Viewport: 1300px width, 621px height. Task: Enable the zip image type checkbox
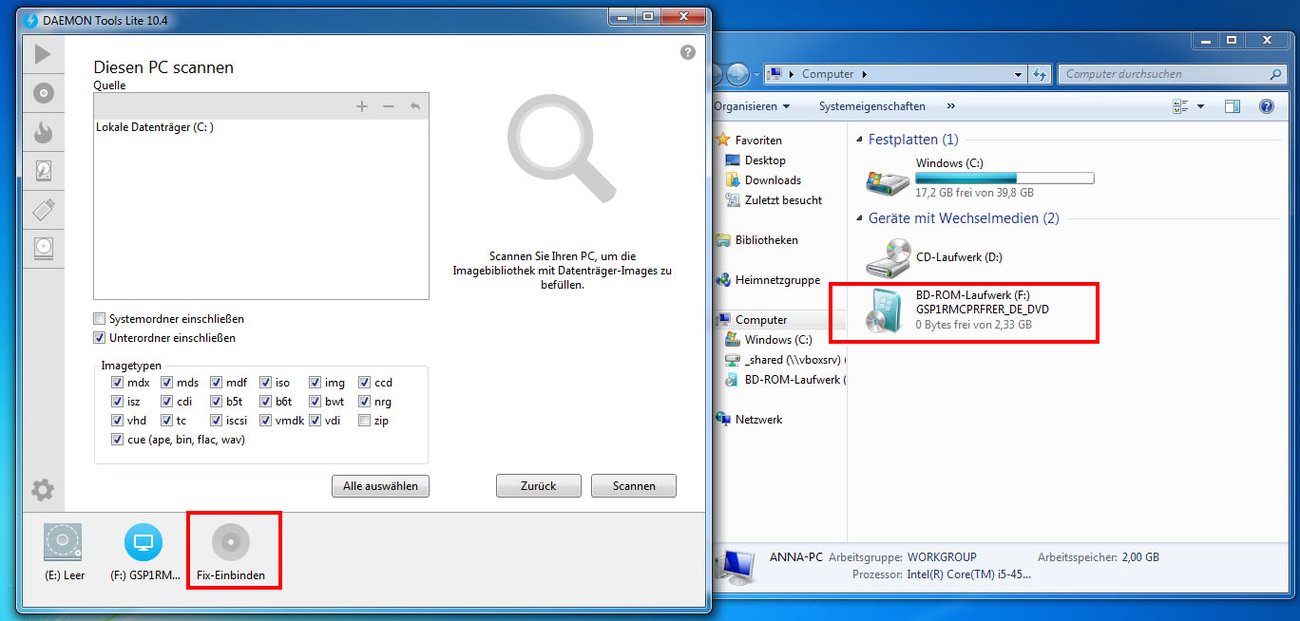click(x=365, y=420)
